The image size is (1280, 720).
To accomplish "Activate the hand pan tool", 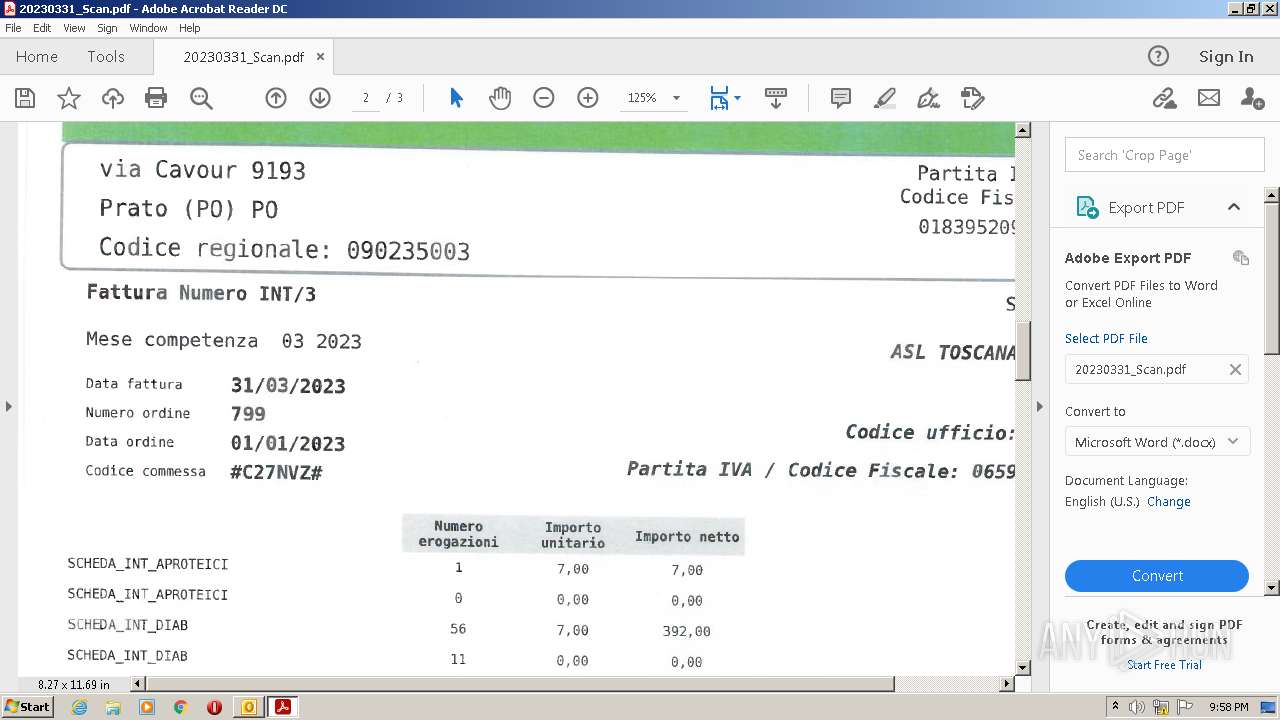I will coord(500,98).
